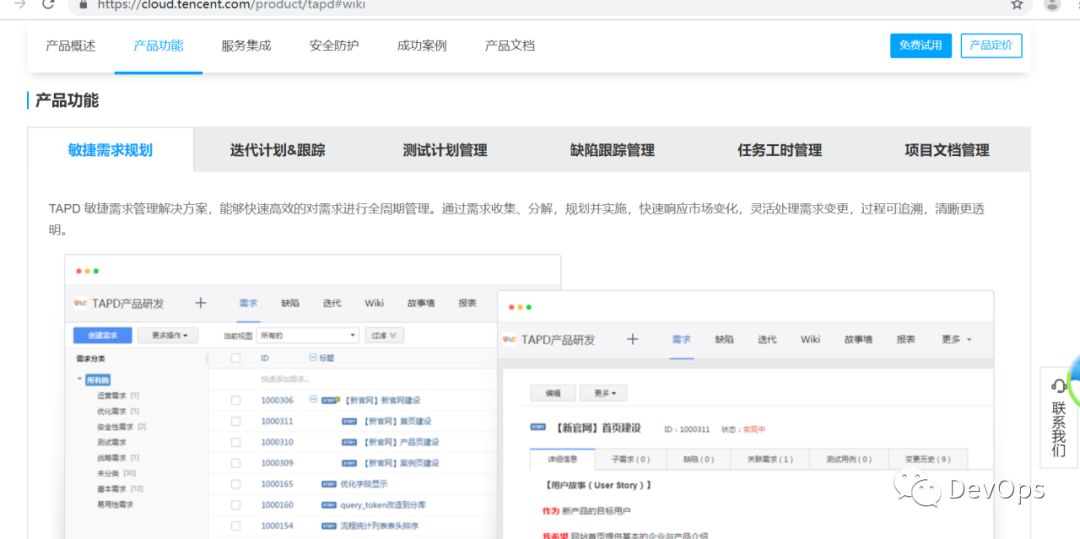Viewport: 1080px width, 539px height.
Task: Select the 缺陷跟踪管理 feature tab
Action: point(612,150)
